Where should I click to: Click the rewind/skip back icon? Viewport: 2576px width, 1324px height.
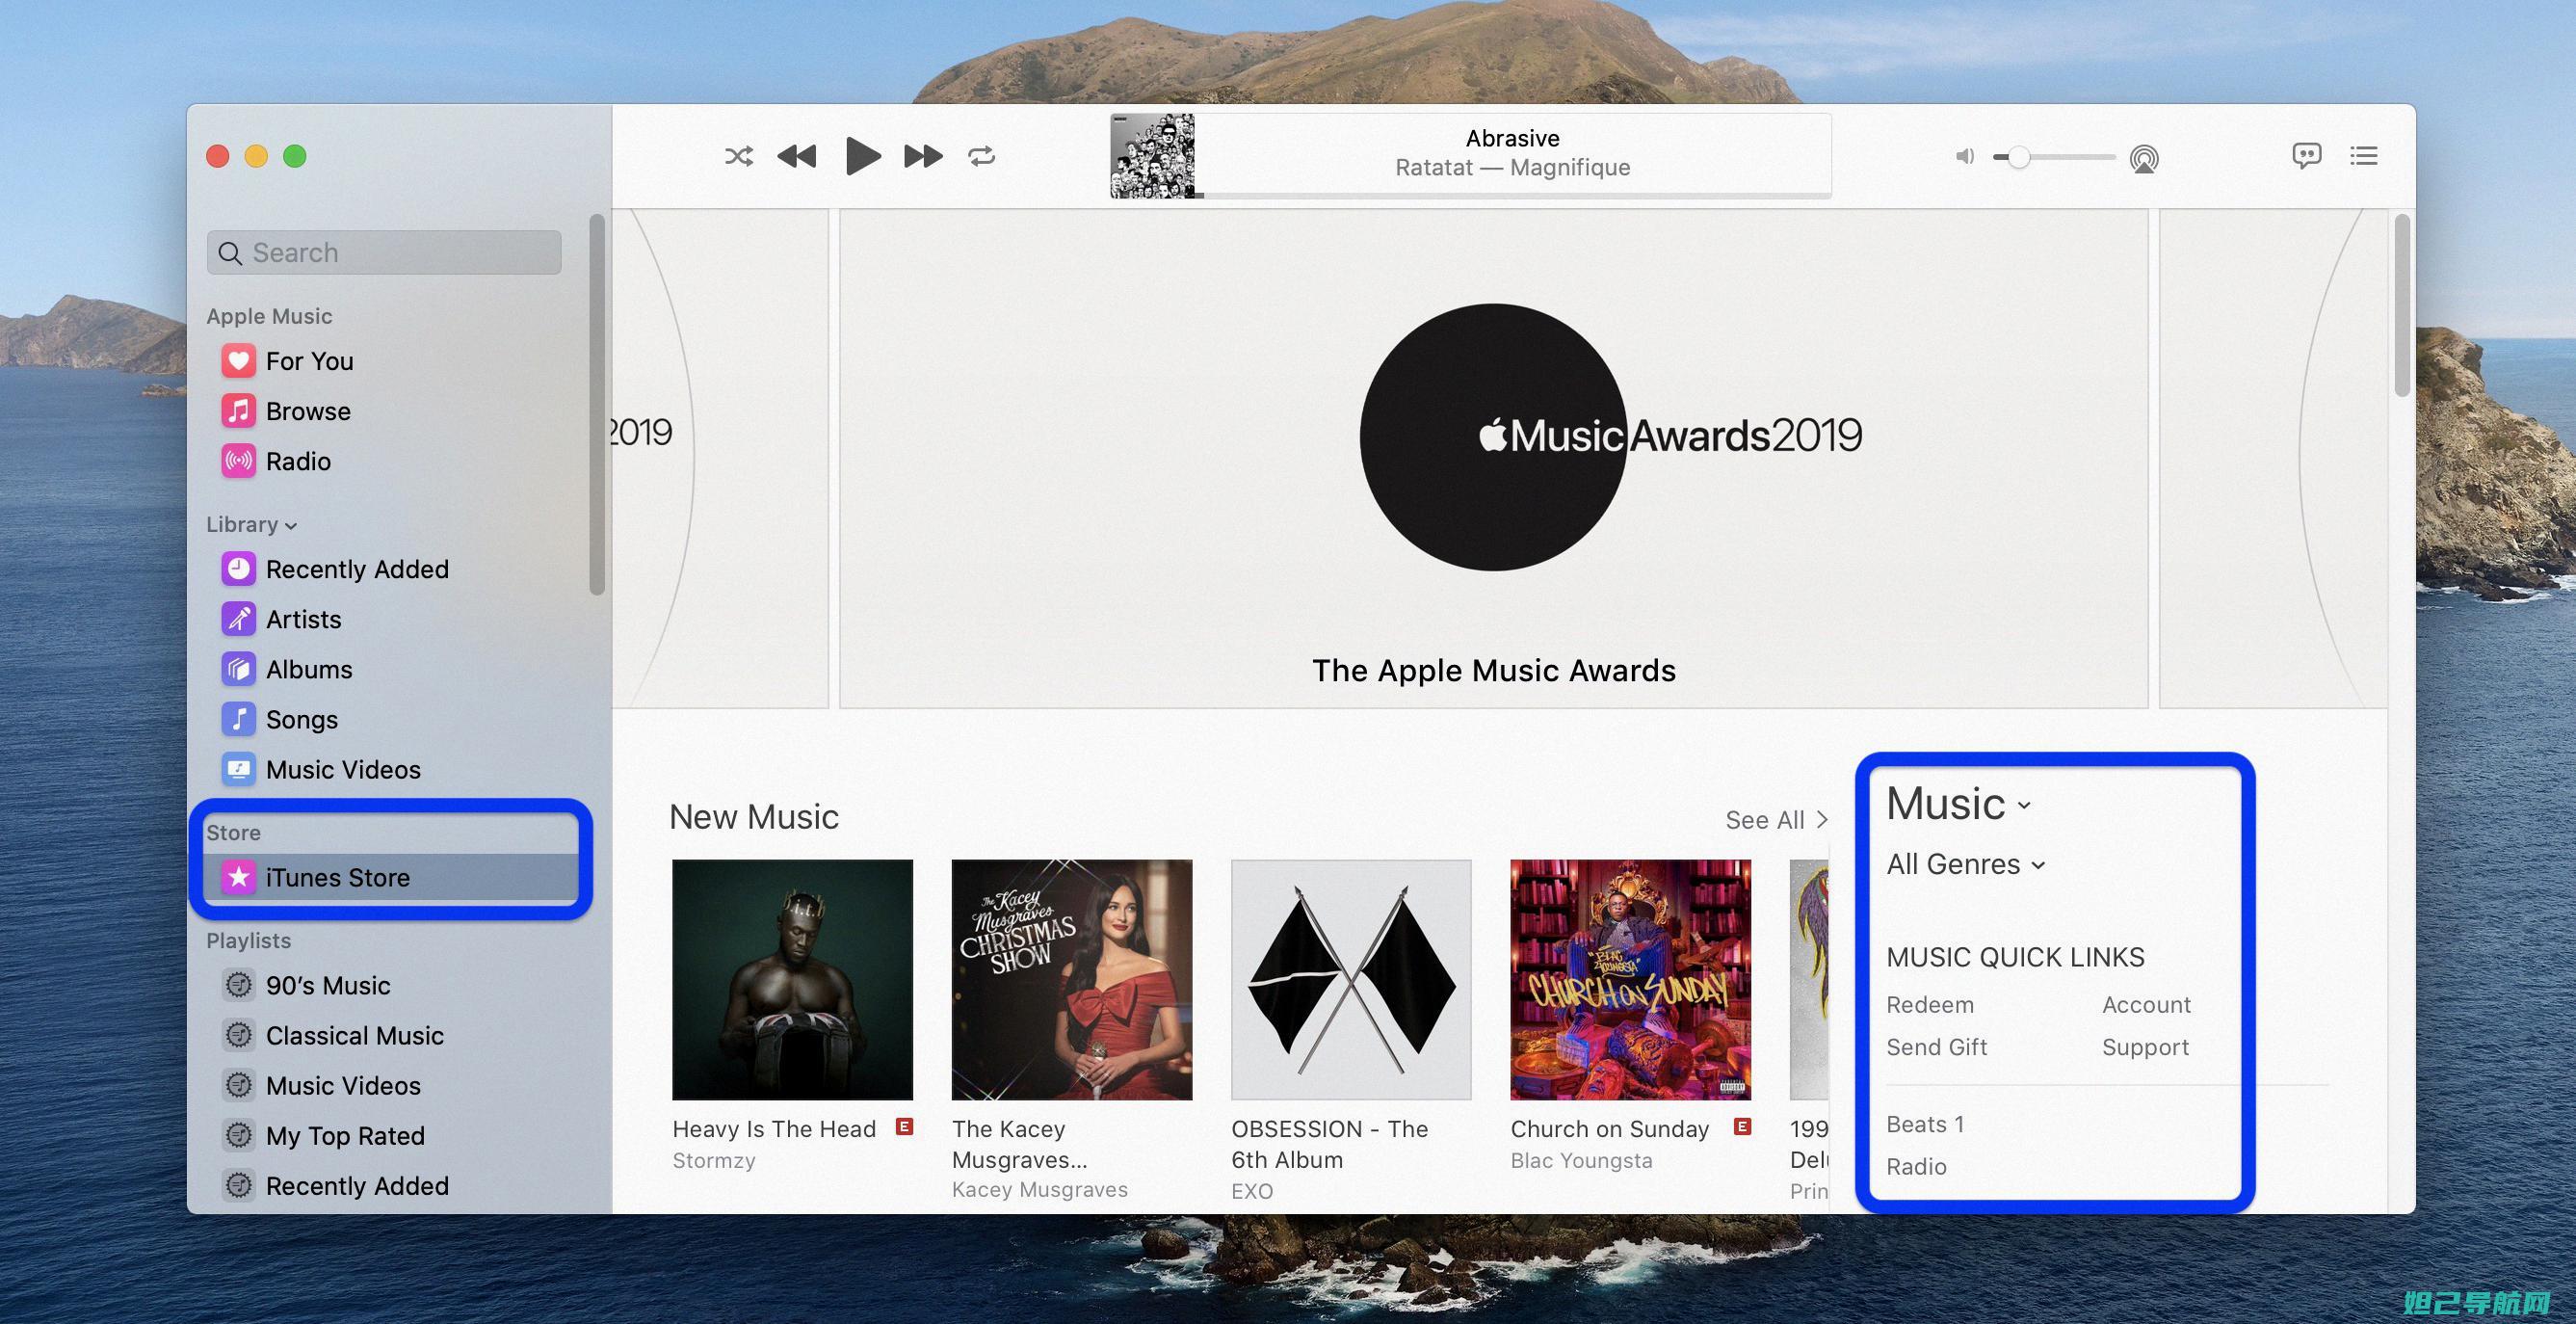[x=794, y=155]
